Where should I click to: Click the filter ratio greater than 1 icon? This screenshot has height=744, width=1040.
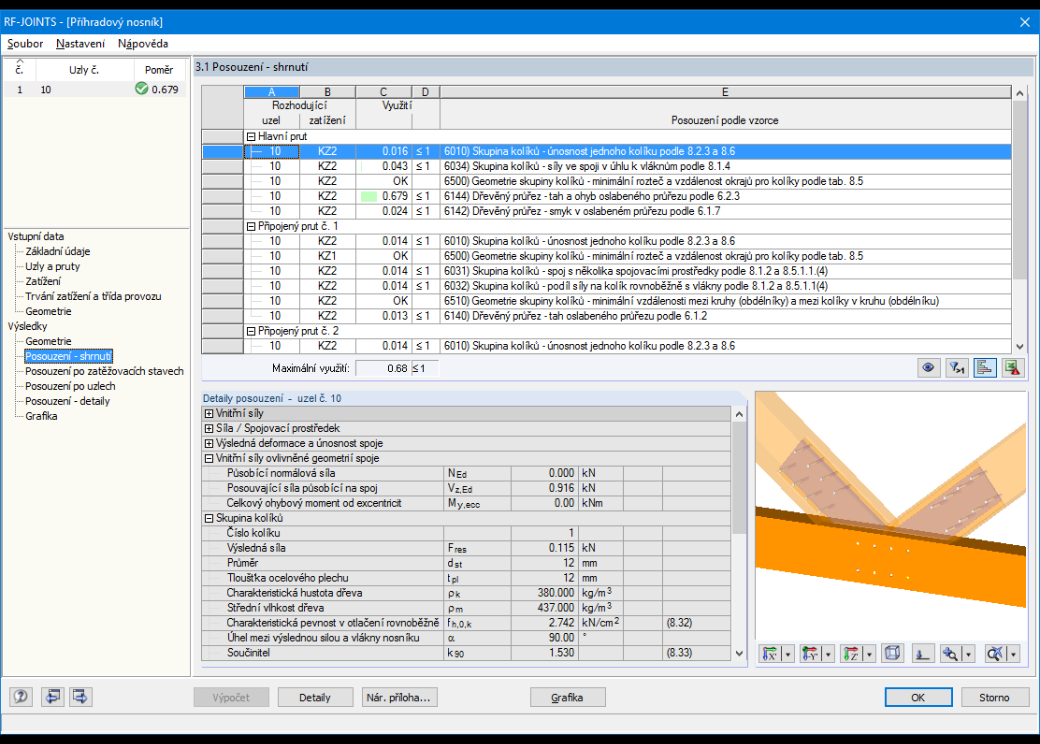[956, 368]
